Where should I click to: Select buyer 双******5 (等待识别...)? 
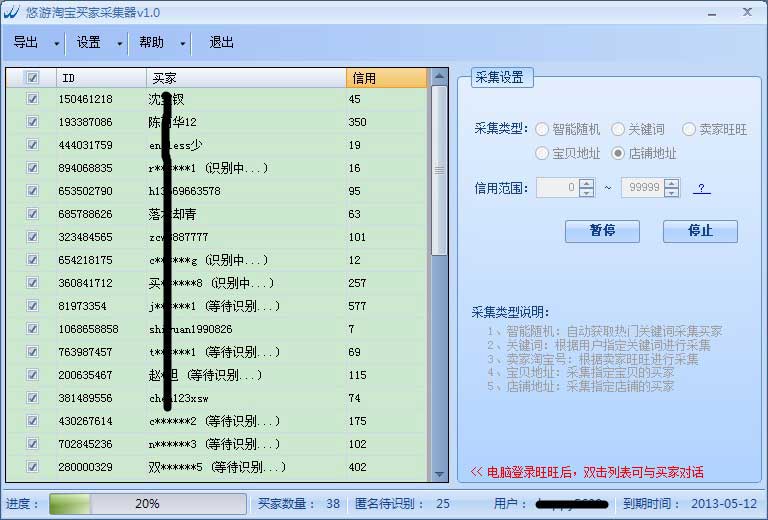(217, 467)
